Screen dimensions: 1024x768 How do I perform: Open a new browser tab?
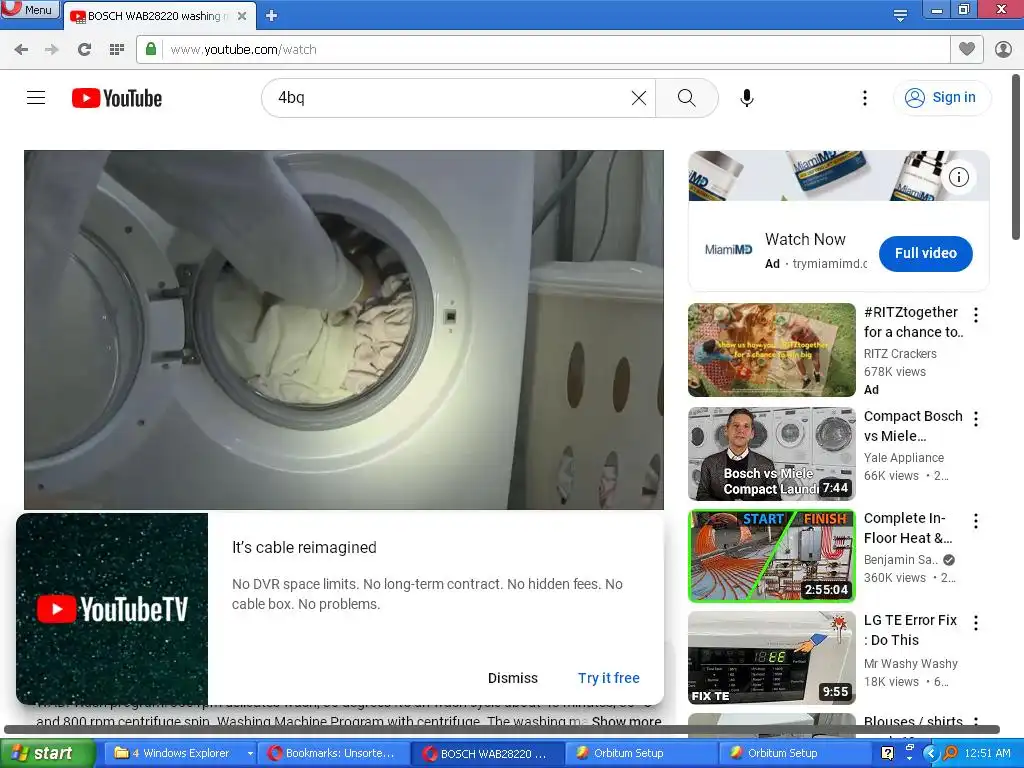(x=272, y=16)
